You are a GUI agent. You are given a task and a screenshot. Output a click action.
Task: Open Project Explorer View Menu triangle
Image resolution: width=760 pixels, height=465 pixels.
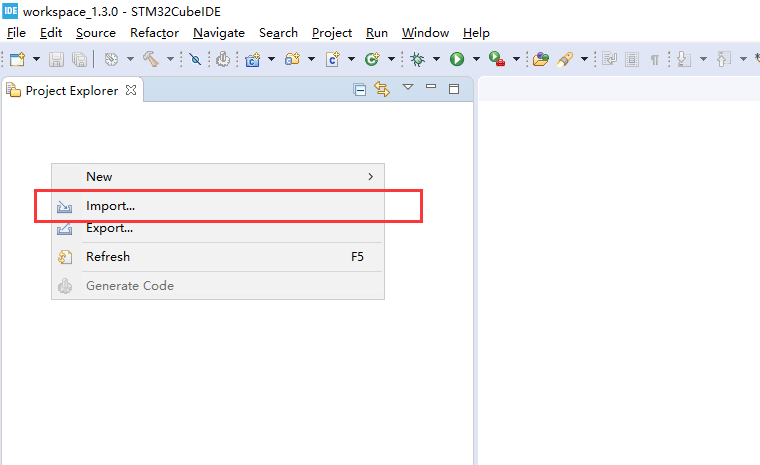[x=408, y=87]
